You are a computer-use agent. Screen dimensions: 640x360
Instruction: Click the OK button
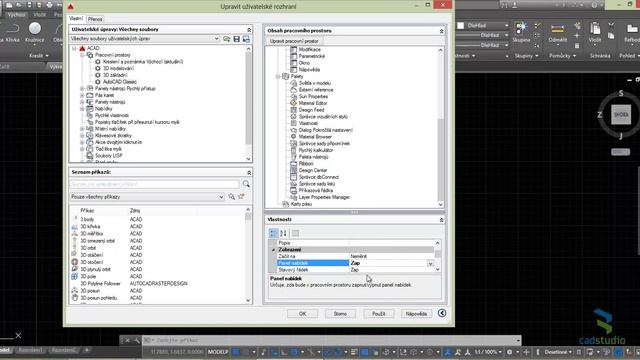point(302,314)
